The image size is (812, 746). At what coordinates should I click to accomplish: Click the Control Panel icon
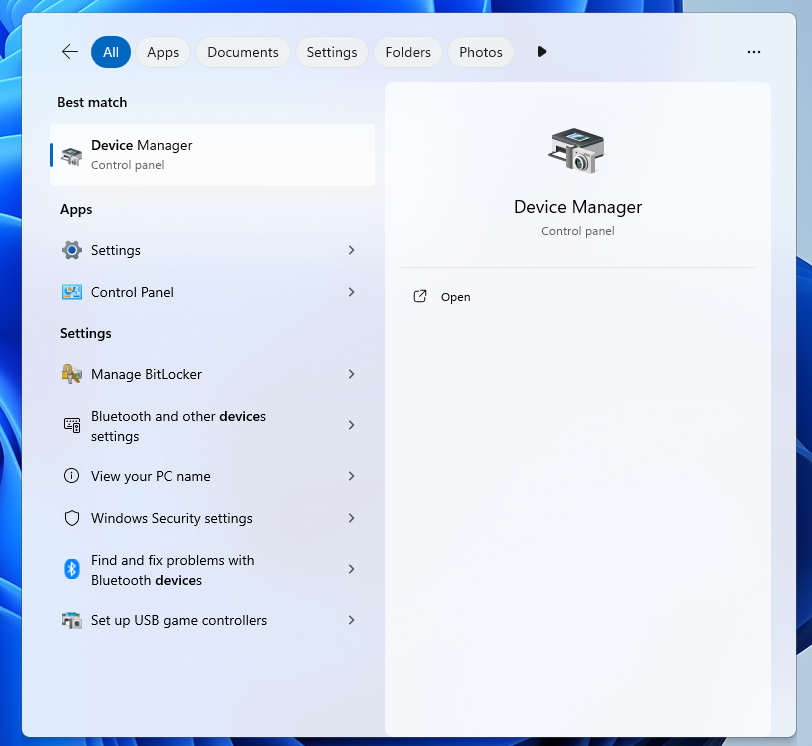[x=71, y=292]
